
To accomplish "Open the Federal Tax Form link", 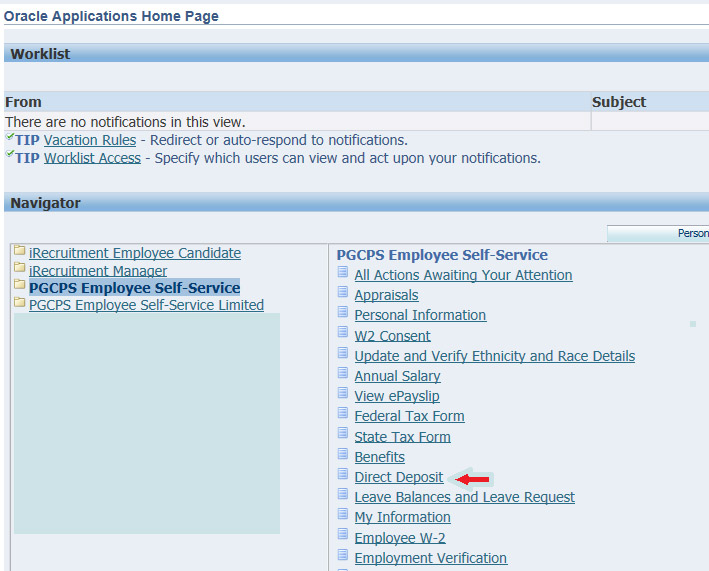I will pyautogui.click(x=409, y=416).
